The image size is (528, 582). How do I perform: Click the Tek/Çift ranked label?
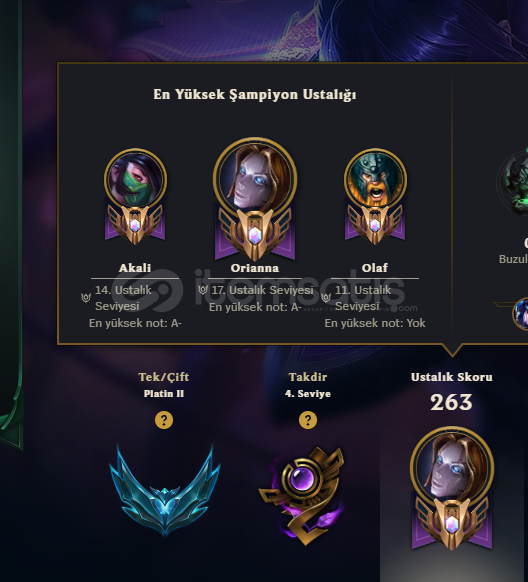pyautogui.click(x=164, y=377)
